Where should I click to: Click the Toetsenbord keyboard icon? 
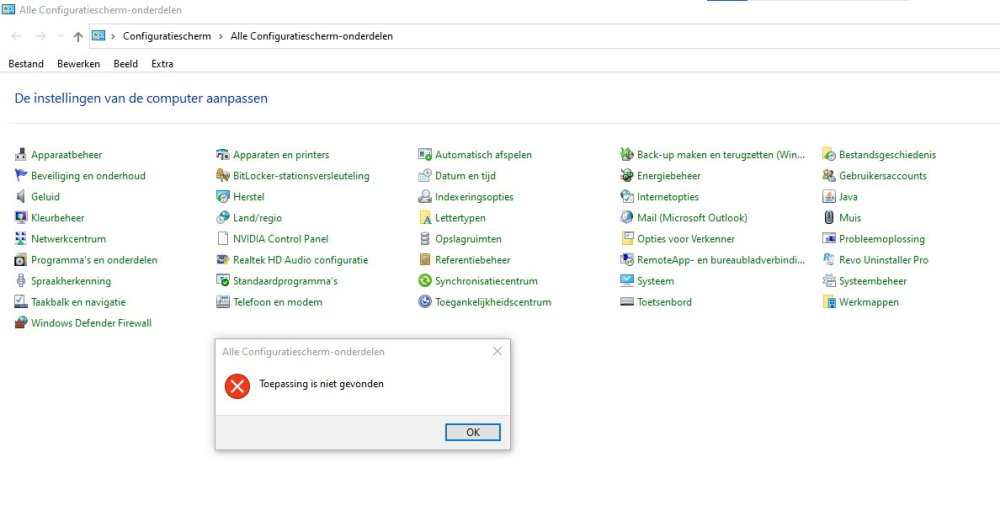click(626, 302)
